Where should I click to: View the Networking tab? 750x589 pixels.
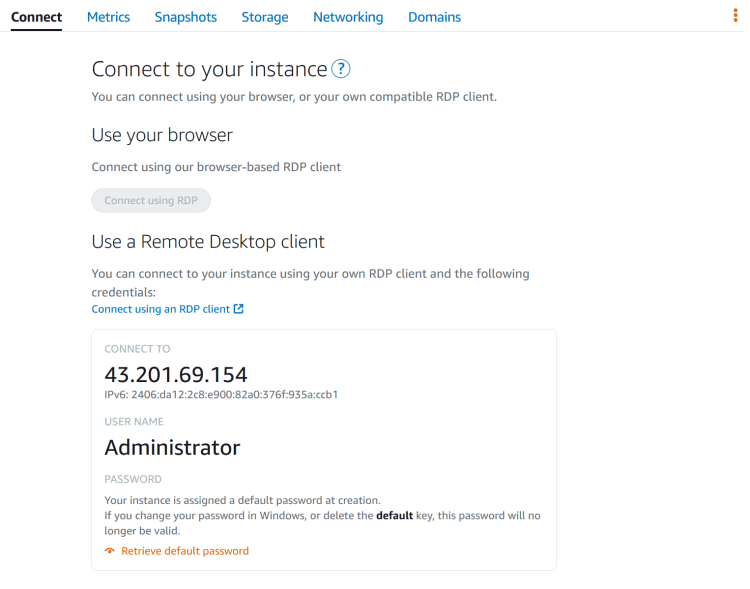pyautogui.click(x=347, y=17)
